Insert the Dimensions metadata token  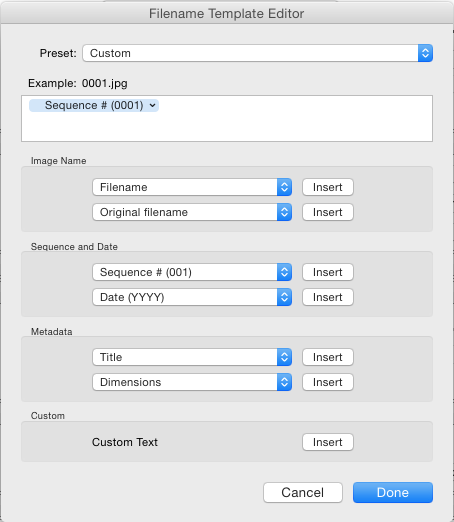point(328,382)
